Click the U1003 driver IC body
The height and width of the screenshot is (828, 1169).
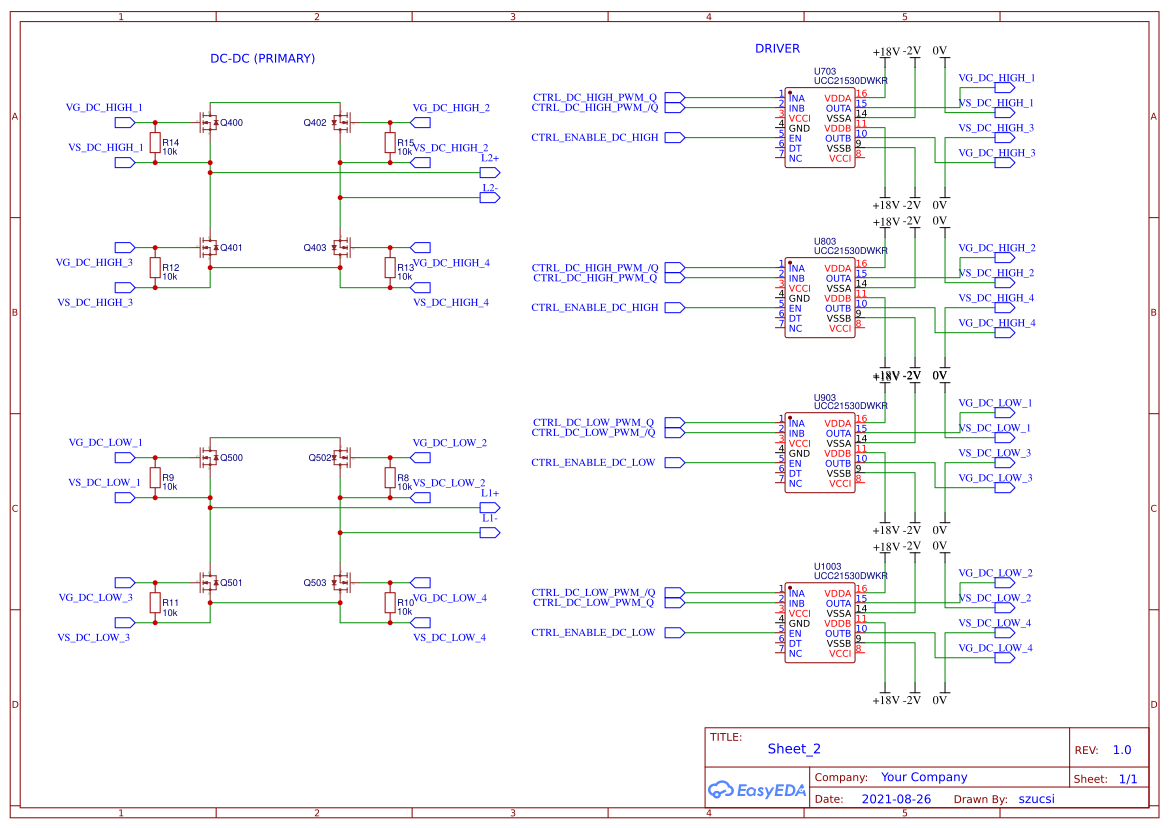click(819, 623)
